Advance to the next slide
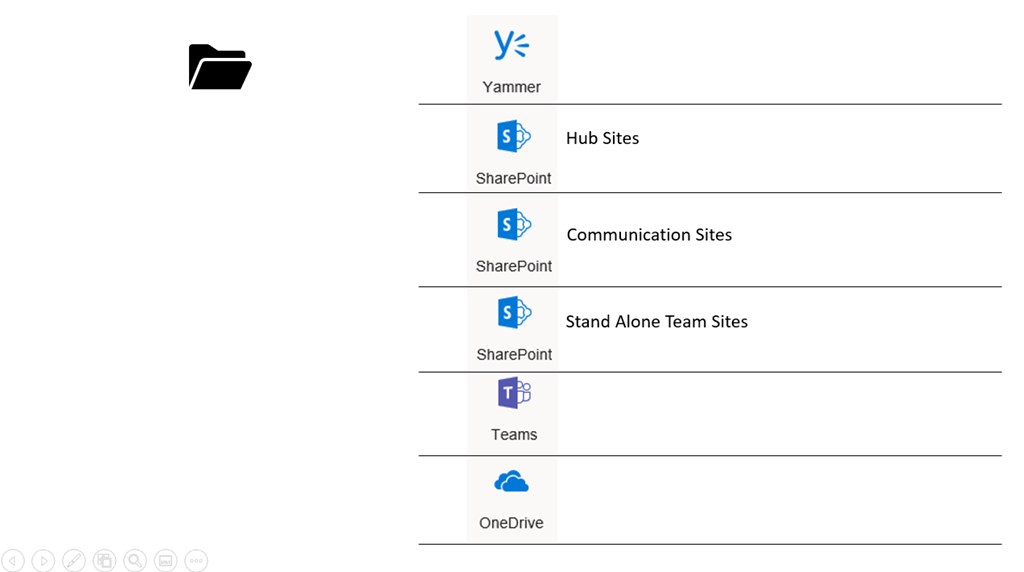This screenshot has width=1024, height=572. point(43,561)
